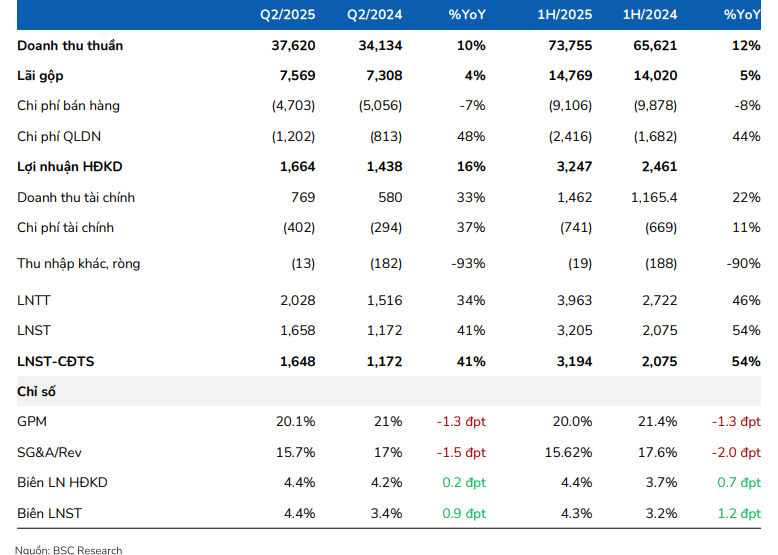This screenshot has width=778, height=555.
Task: Select the Lãi gộp row label
Action: coord(40,76)
